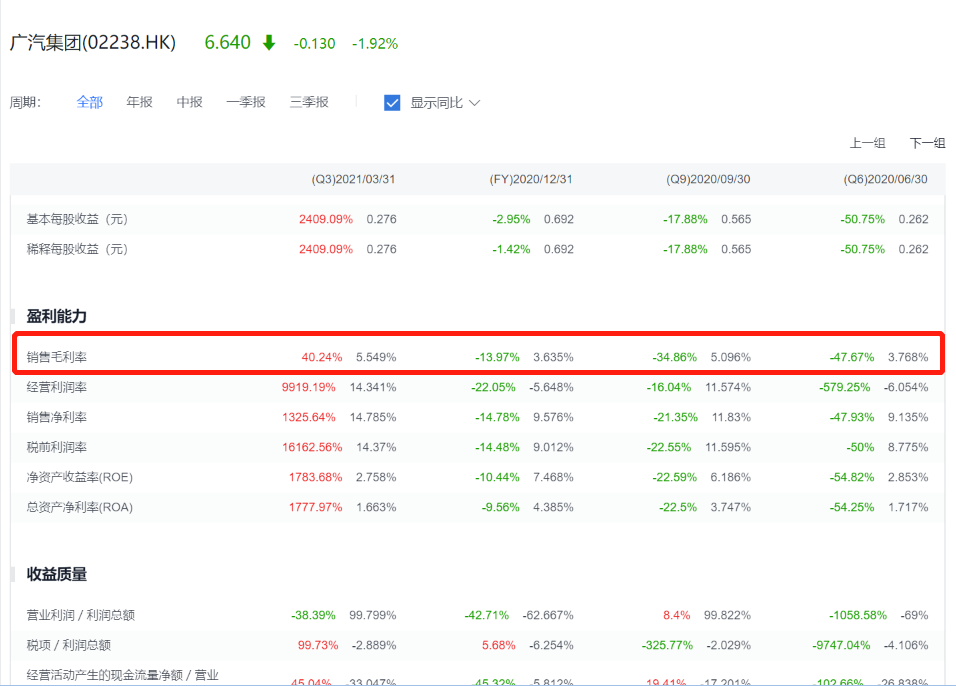Viewport: 956px width, 686px height.
Task: Select the 三季报 period tab
Action: pyautogui.click(x=309, y=102)
